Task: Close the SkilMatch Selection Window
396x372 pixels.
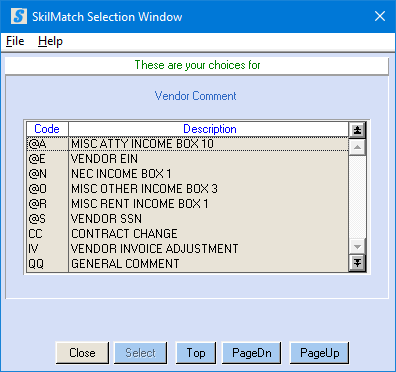Action: pos(380,16)
